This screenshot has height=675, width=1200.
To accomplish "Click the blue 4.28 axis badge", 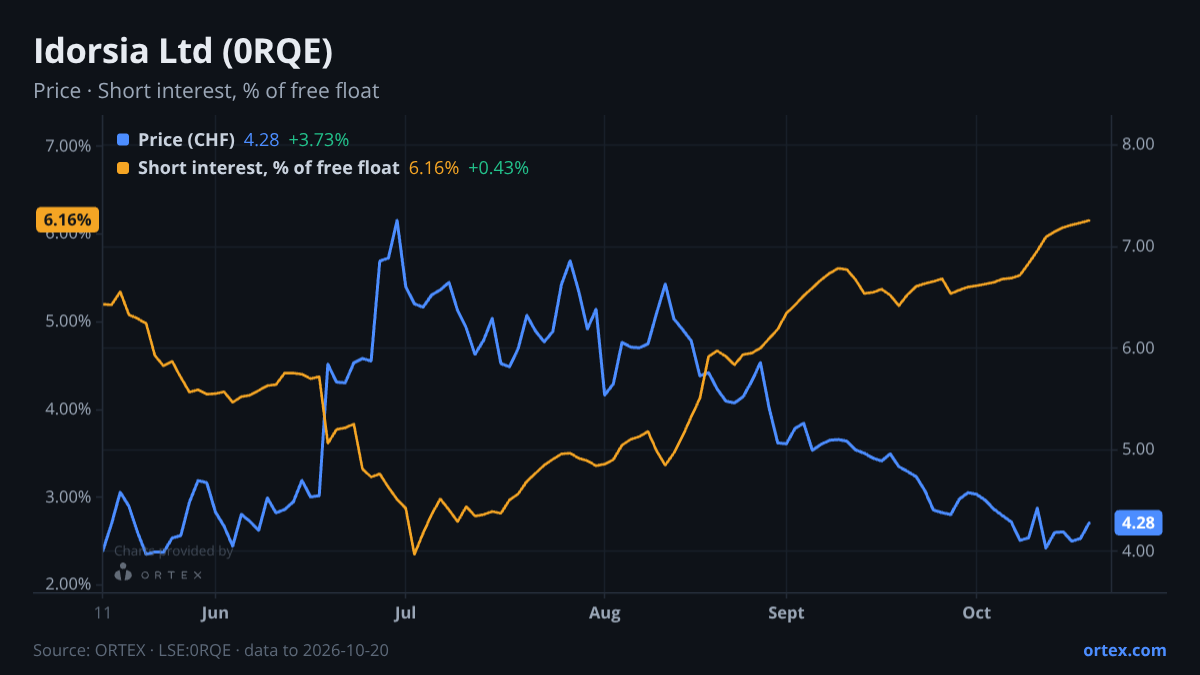I will [x=1138, y=522].
